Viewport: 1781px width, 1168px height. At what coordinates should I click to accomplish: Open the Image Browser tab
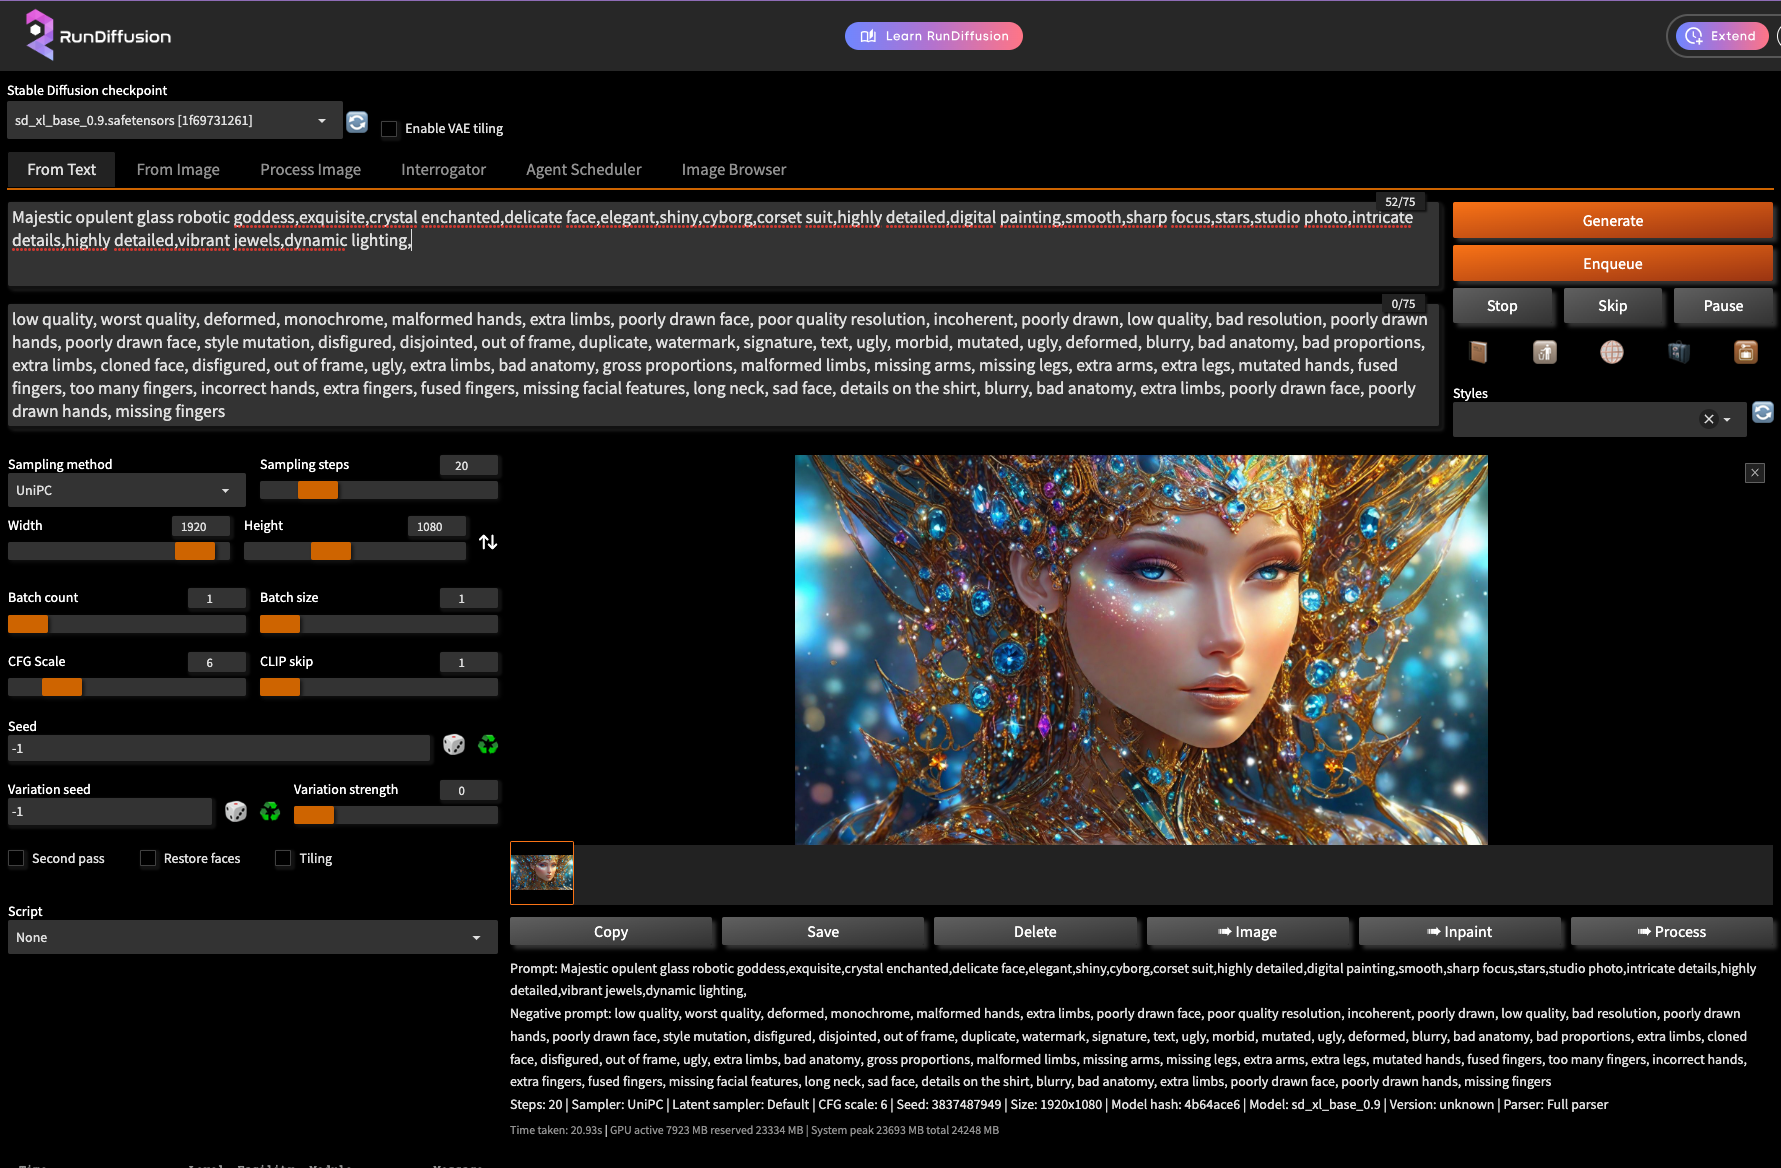(734, 170)
